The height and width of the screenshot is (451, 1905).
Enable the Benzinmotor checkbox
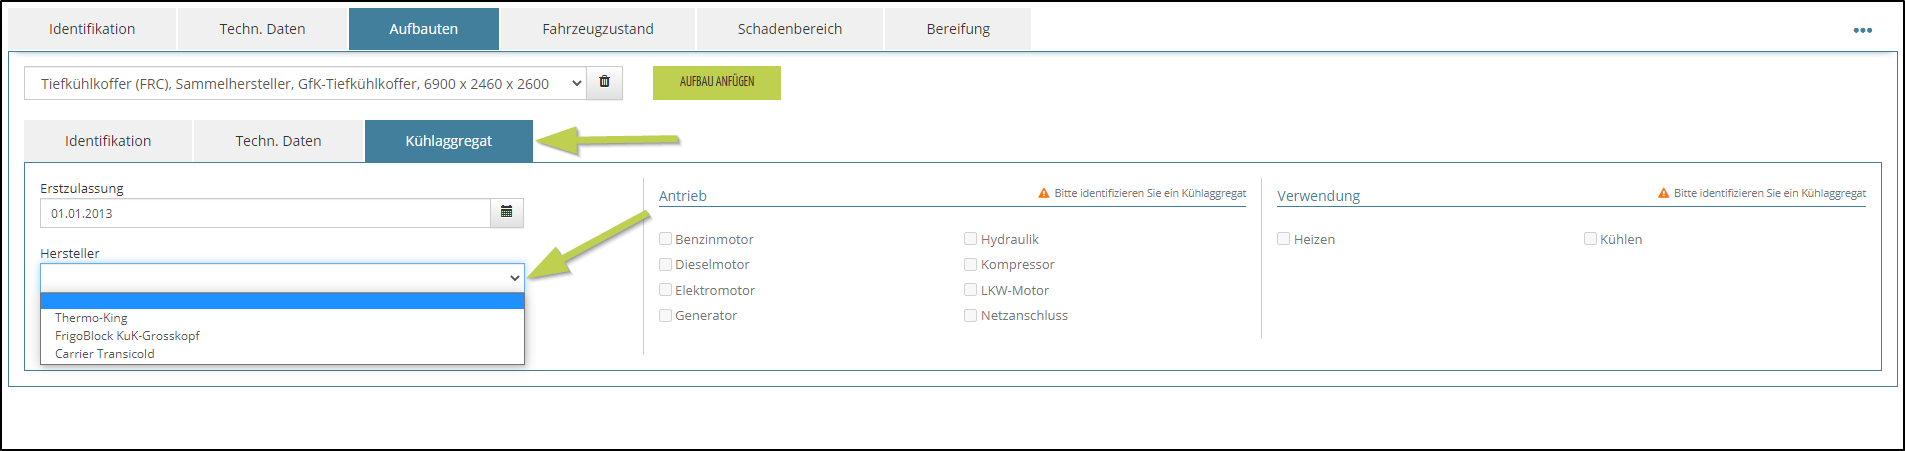666,239
